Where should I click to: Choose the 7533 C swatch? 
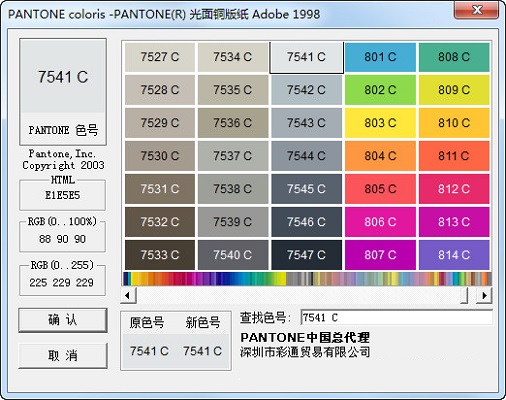coord(160,255)
